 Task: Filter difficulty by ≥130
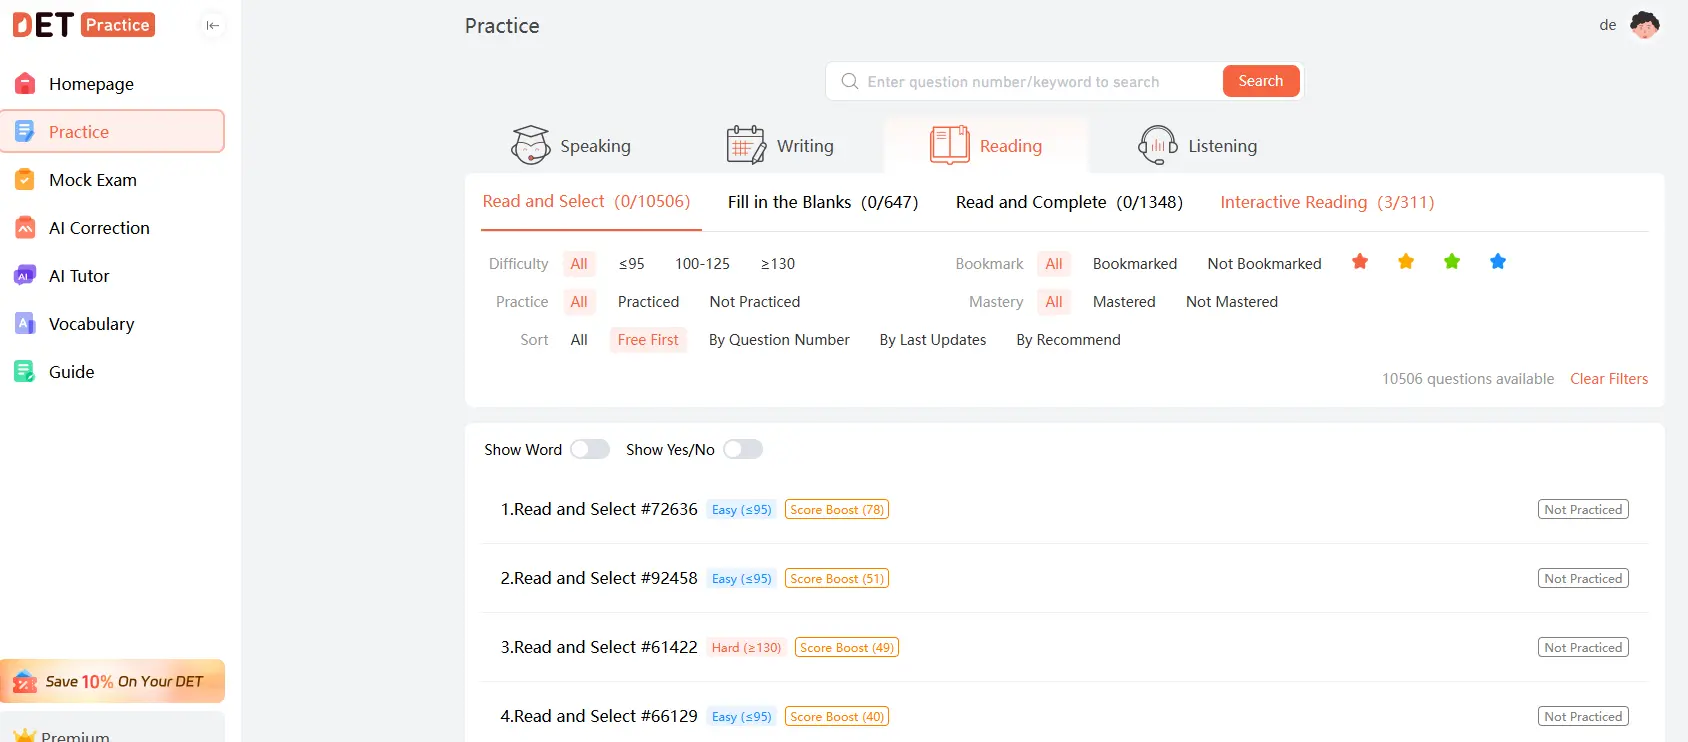tap(777, 264)
